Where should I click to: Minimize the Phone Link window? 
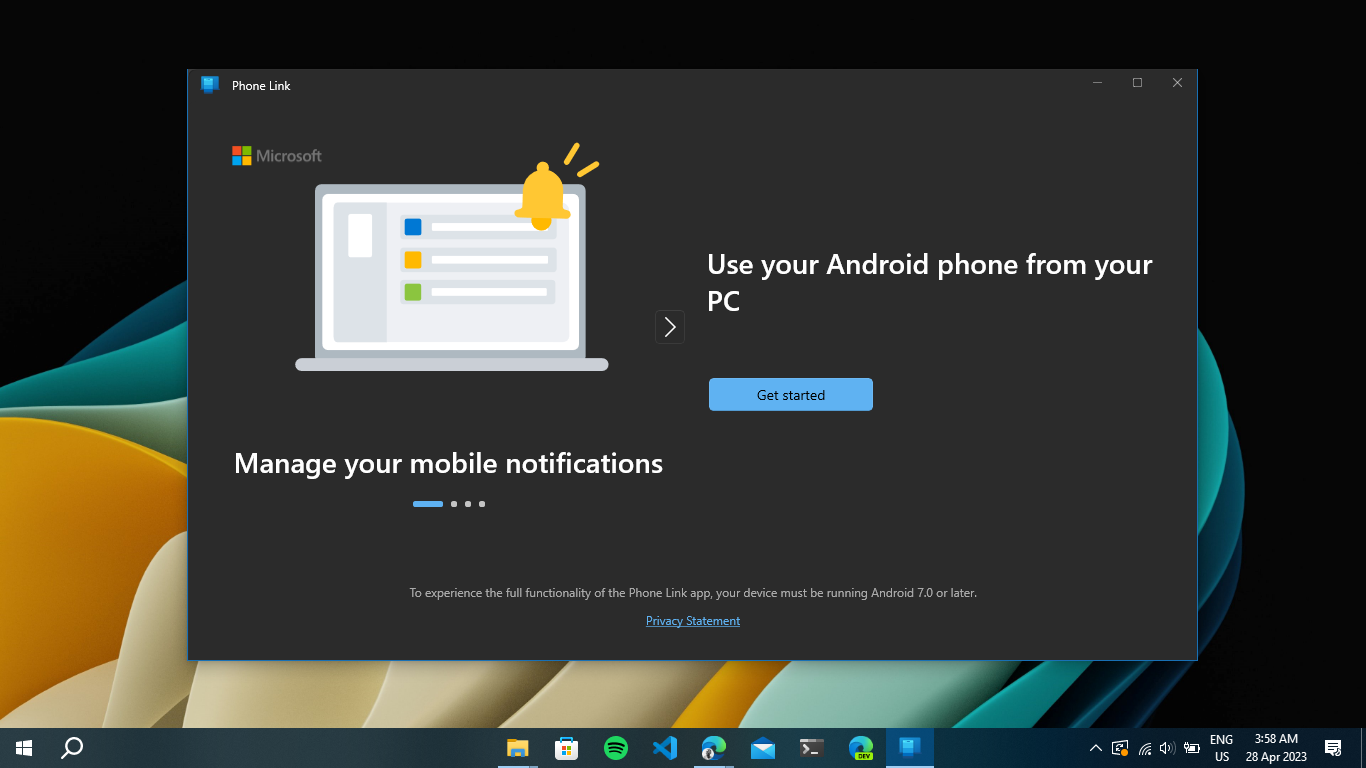(1098, 83)
